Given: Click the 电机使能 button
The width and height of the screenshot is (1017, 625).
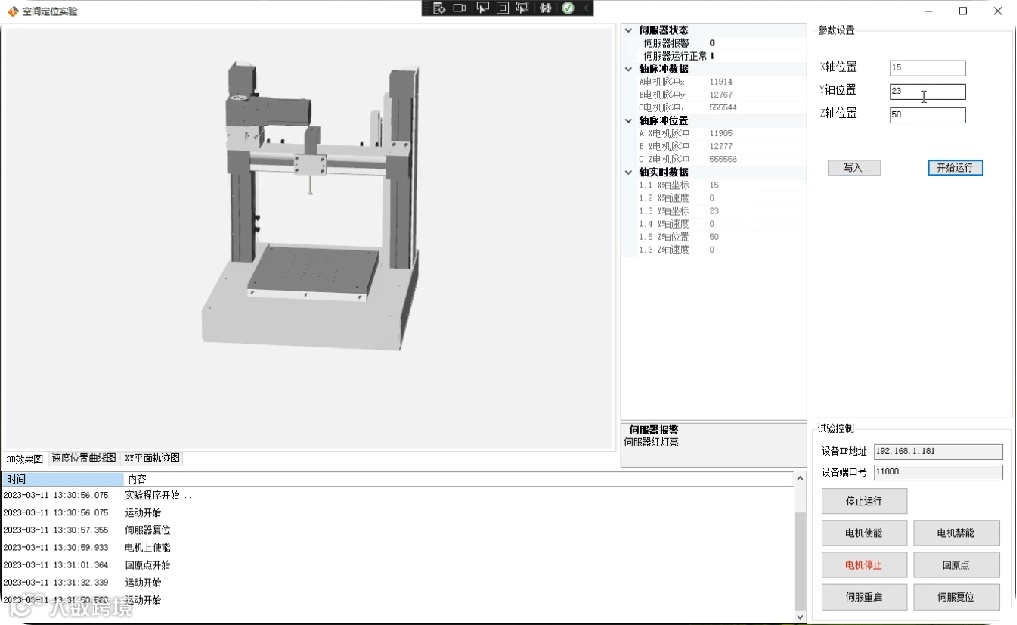Looking at the screenshot, I should 864,533.
